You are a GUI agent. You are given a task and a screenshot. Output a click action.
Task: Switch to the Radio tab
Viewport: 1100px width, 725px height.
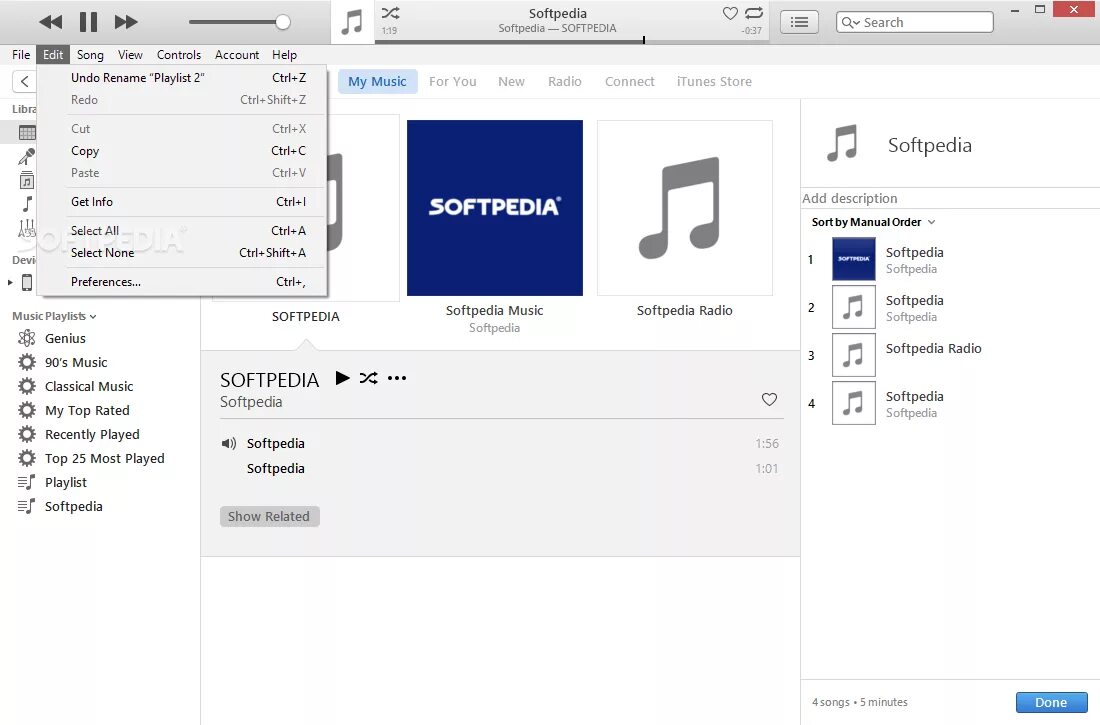(565, 81)
